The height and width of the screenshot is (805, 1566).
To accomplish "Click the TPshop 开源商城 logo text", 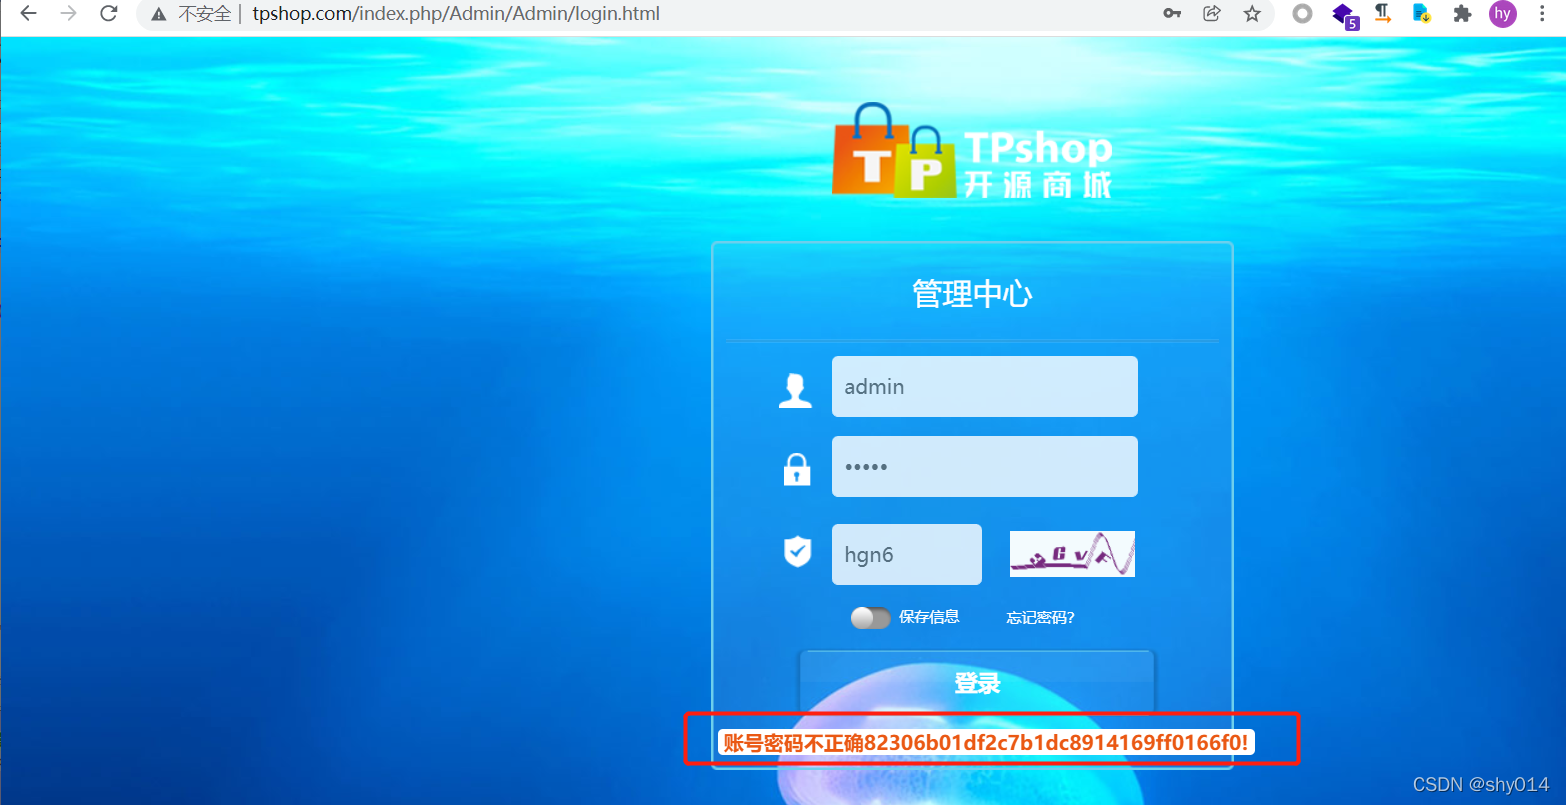I will coord(1038,164).
